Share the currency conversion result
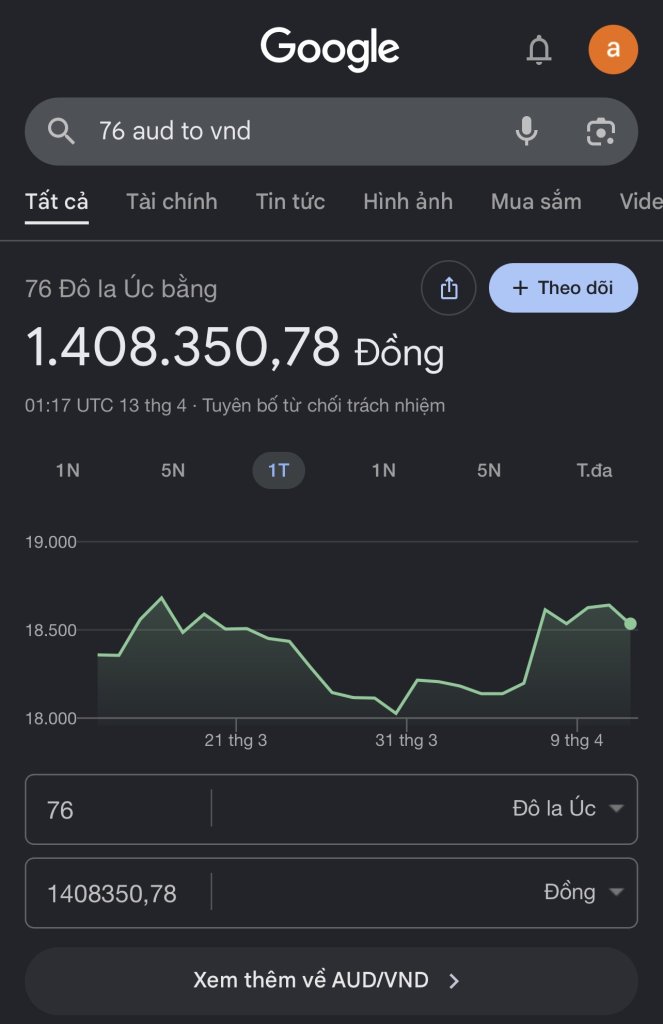 pos(449,288)
